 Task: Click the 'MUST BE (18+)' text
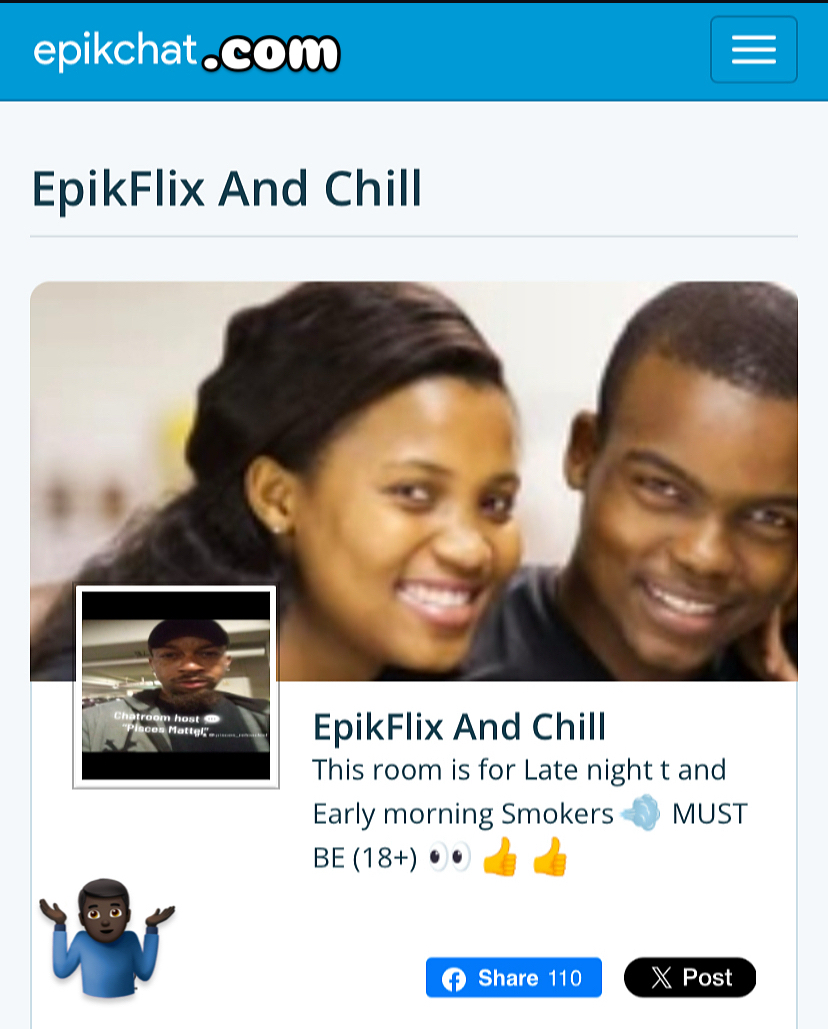530,835
